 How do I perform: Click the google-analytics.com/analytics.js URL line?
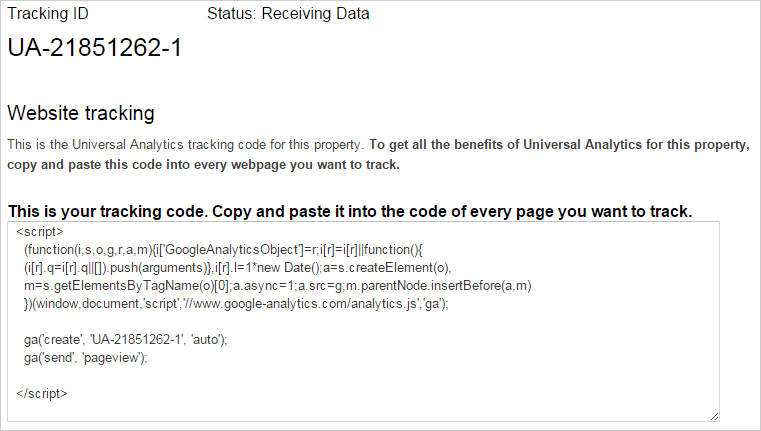click(236, 304)
